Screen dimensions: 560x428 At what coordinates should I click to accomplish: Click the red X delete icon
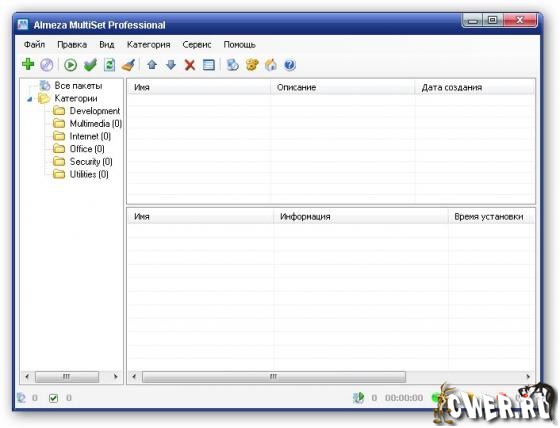tap(190, 65)
